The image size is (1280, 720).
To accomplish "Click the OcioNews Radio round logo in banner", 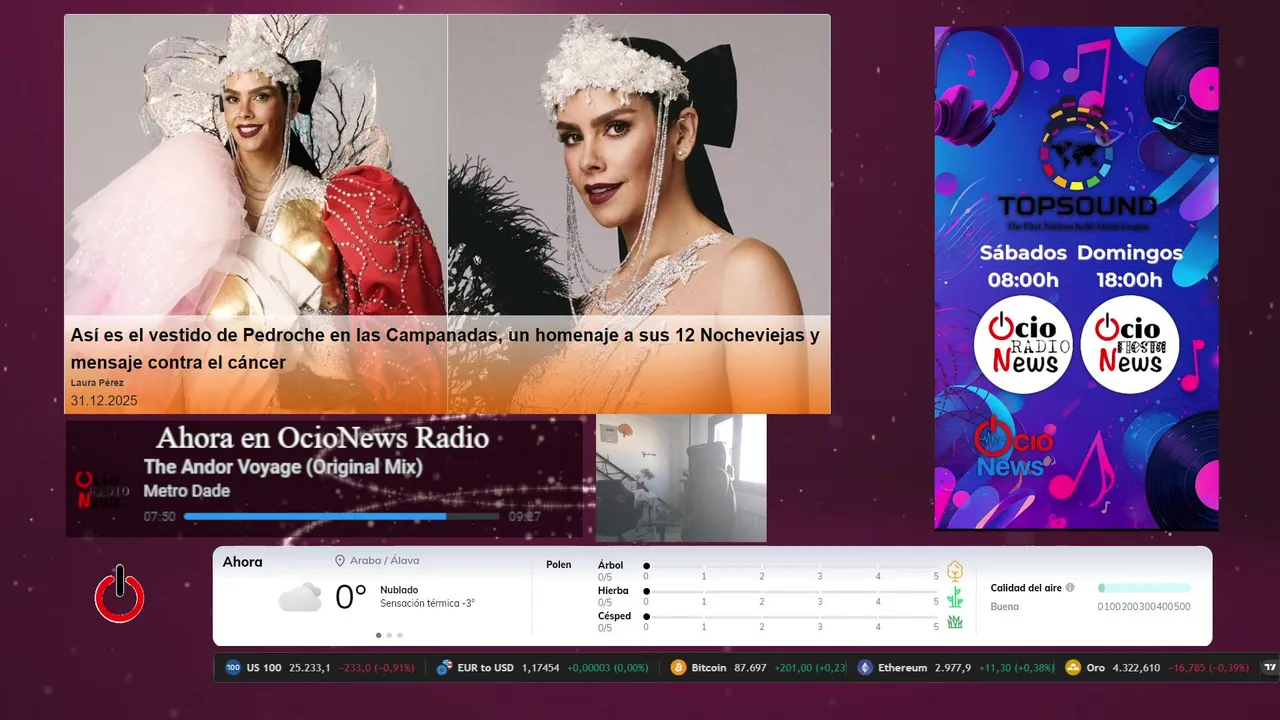I will pyautogui.click(x=1024, y=345).
